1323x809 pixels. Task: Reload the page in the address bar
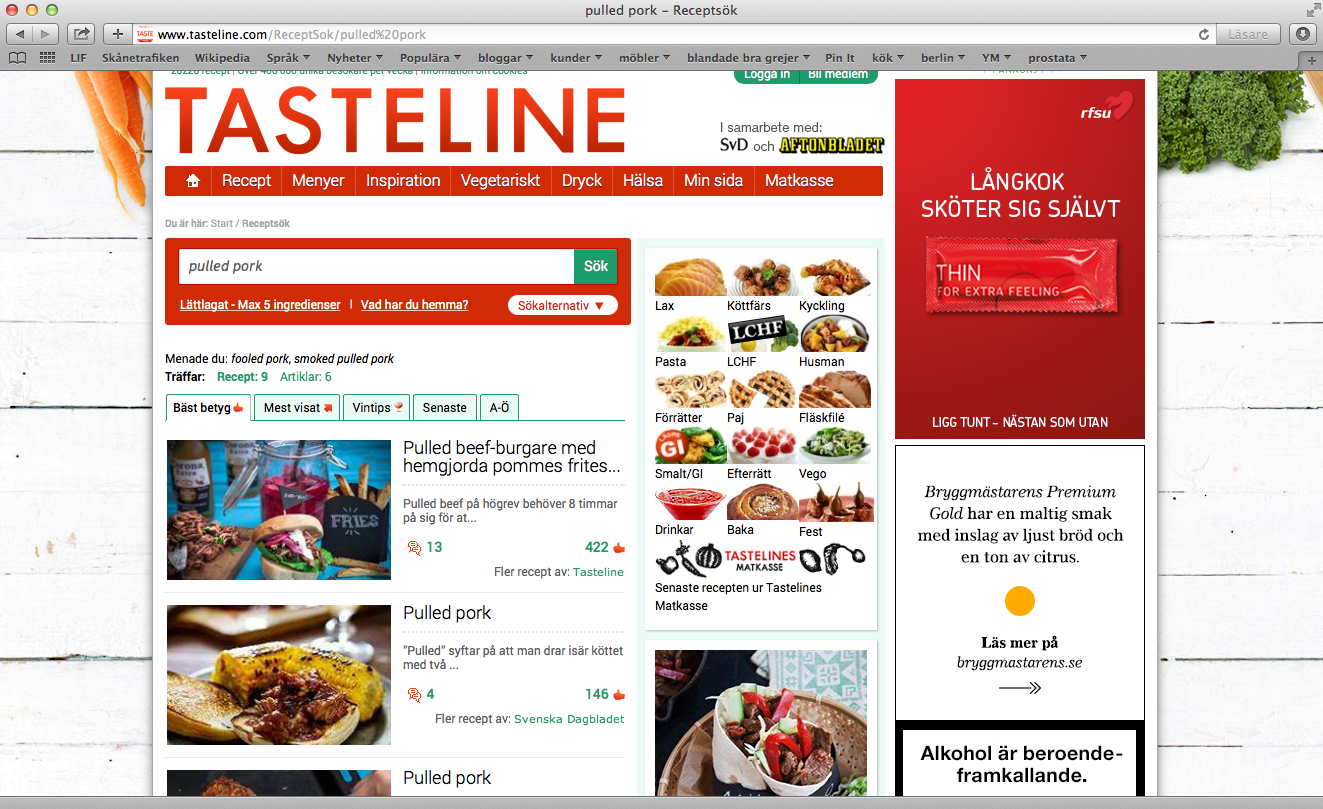coord(1204,34)
